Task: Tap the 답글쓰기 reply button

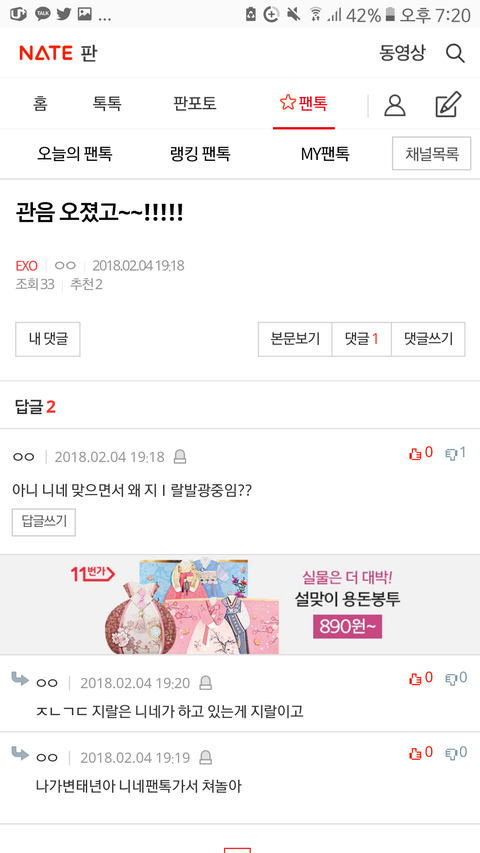Action: click(44, 522)
